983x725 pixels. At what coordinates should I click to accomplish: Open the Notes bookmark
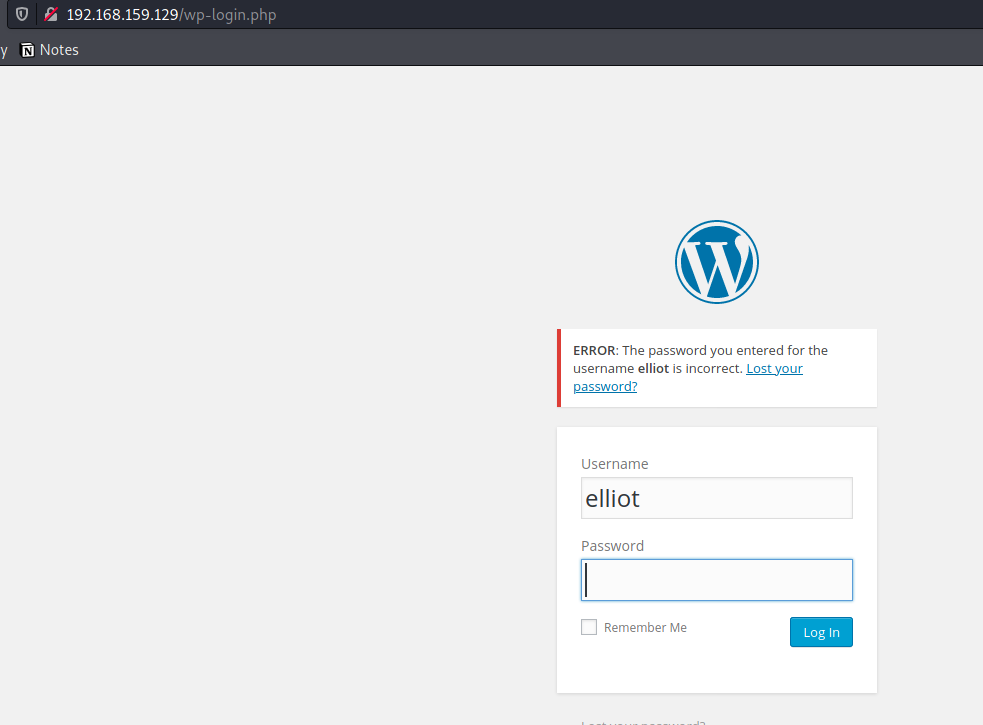coord(50,50)
